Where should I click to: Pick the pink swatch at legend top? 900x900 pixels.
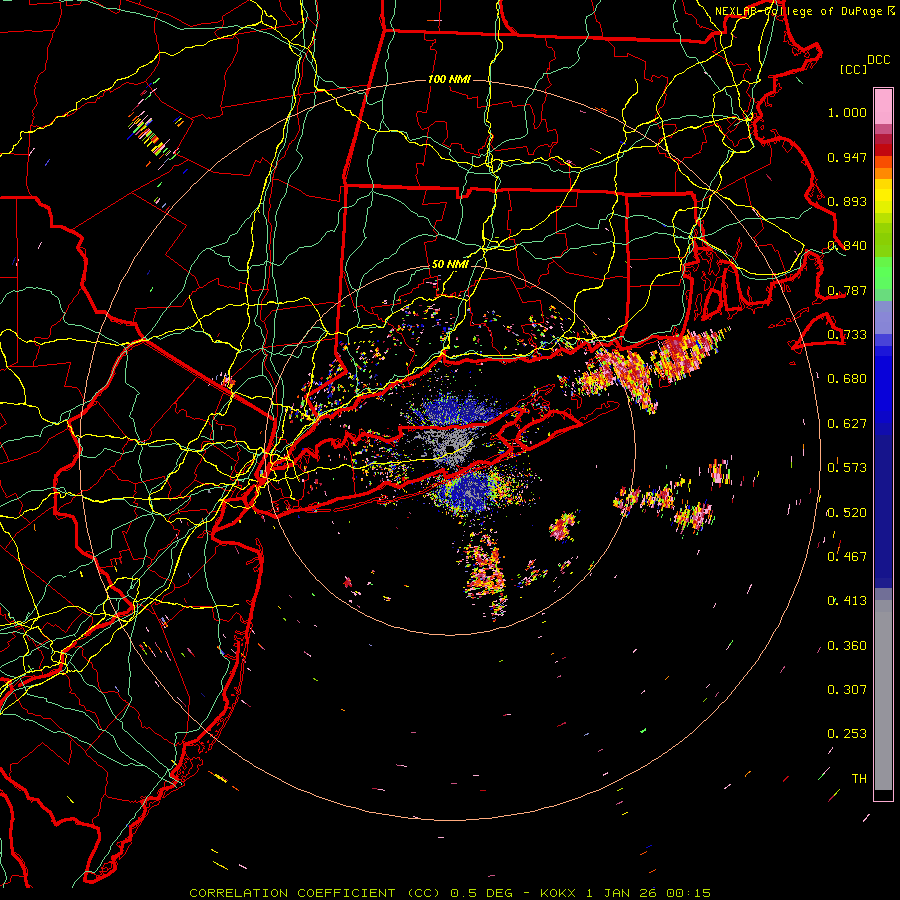(x=883, y=106)
